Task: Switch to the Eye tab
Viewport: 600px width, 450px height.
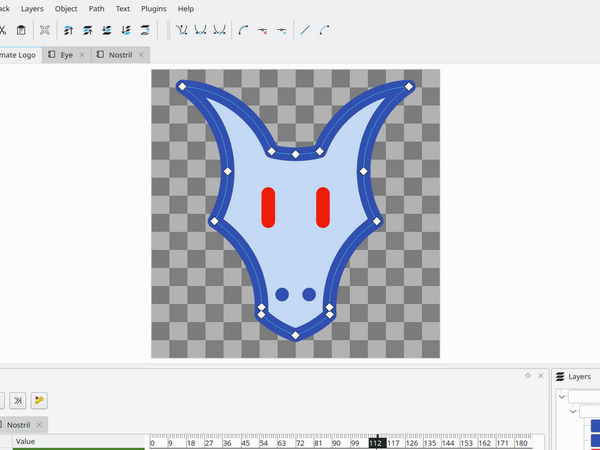Action: [x=66, y=54]
